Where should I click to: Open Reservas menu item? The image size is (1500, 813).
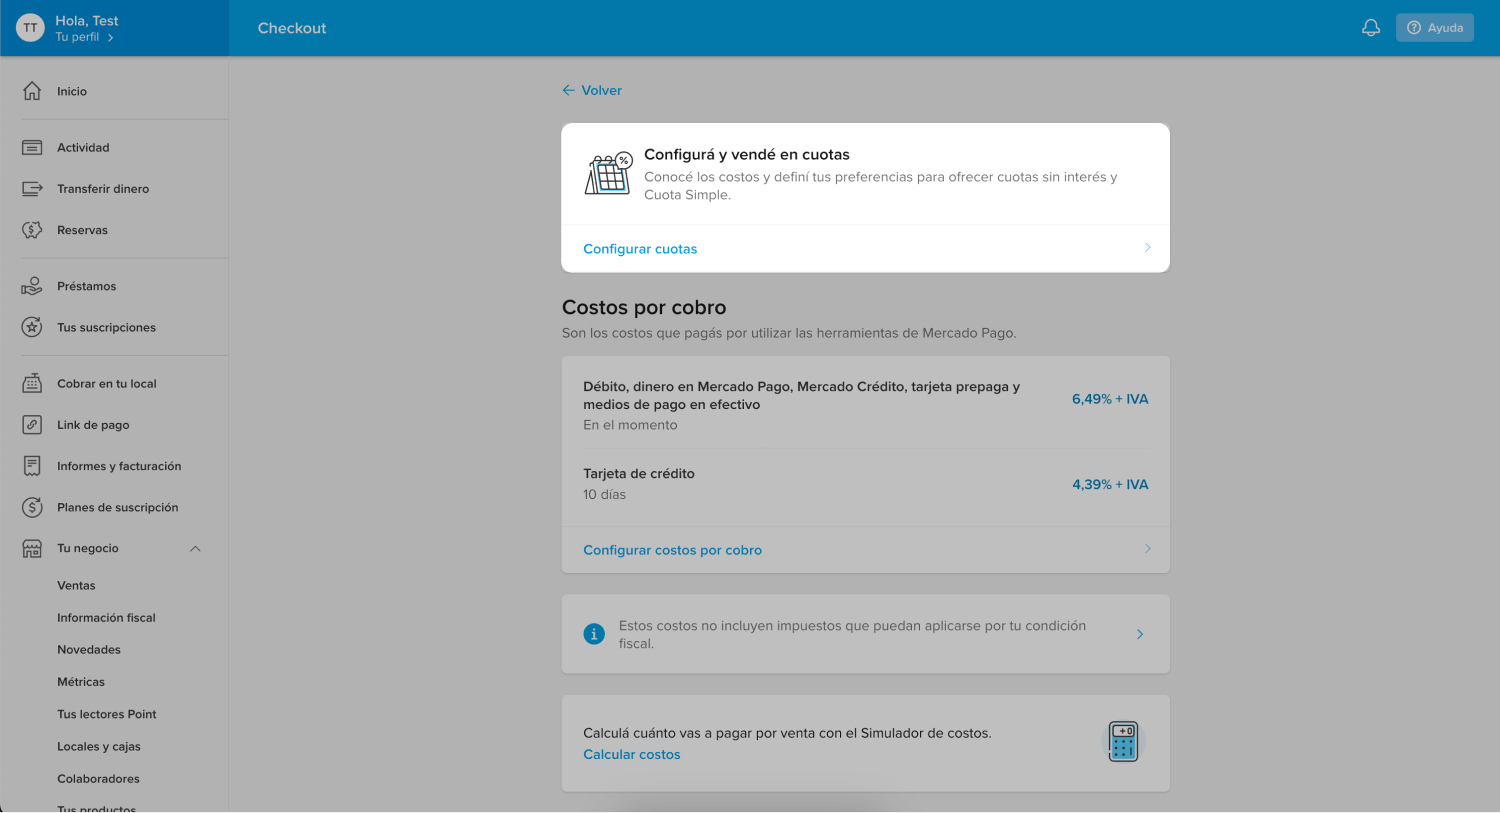pos(82,230)
